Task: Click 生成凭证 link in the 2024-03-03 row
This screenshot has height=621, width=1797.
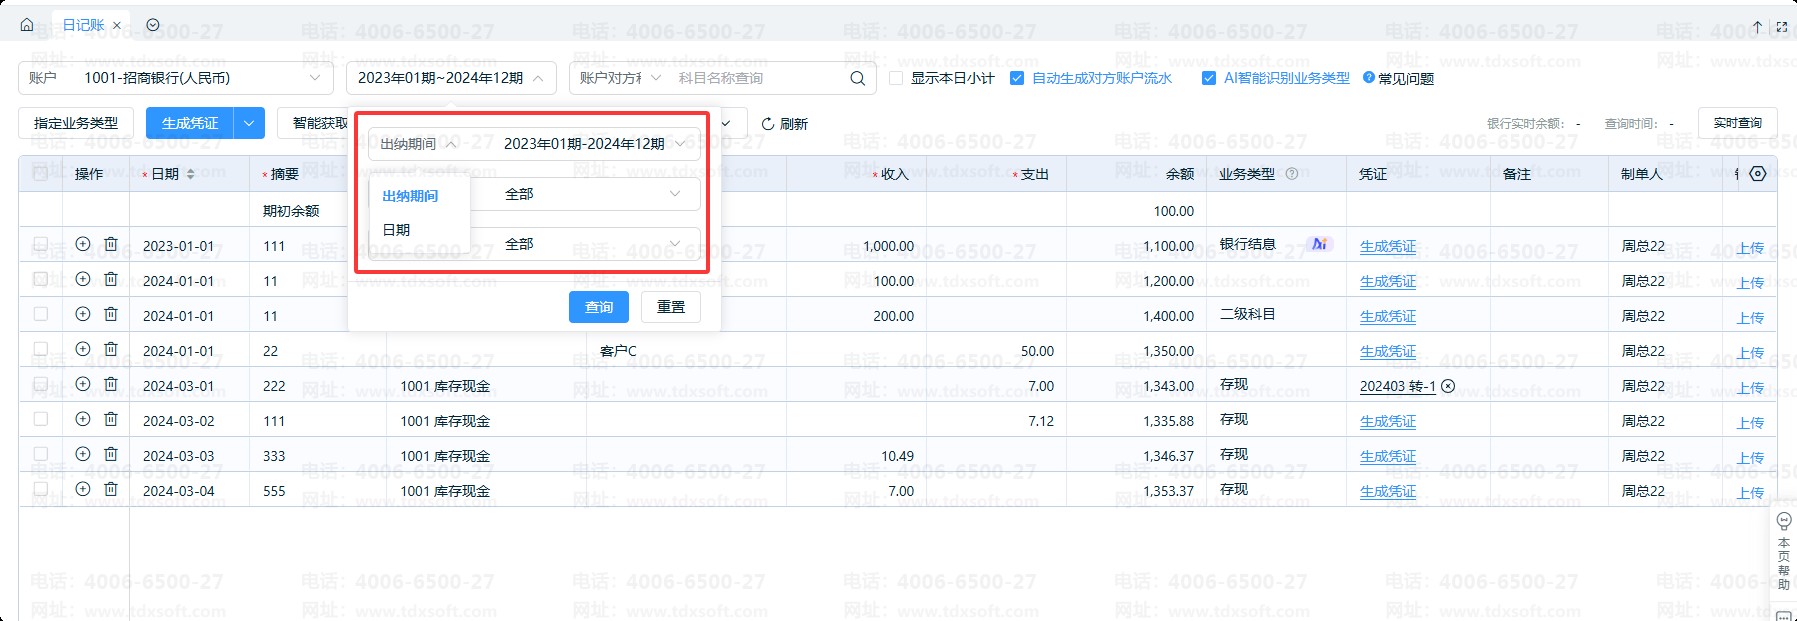Action: [1387, 456]
